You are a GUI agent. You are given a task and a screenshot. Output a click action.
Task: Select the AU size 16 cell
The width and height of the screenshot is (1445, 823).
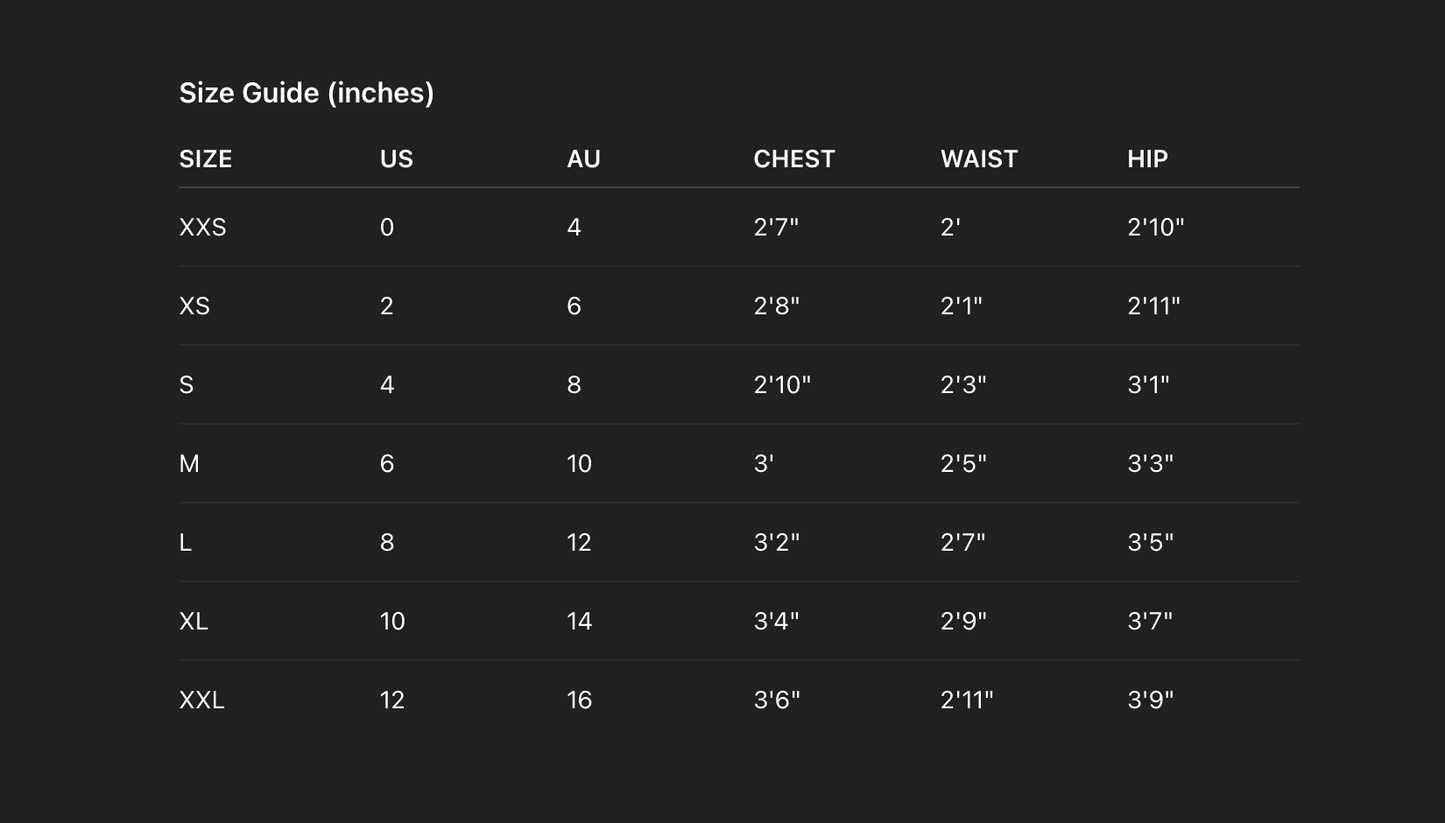click(579, 700)
